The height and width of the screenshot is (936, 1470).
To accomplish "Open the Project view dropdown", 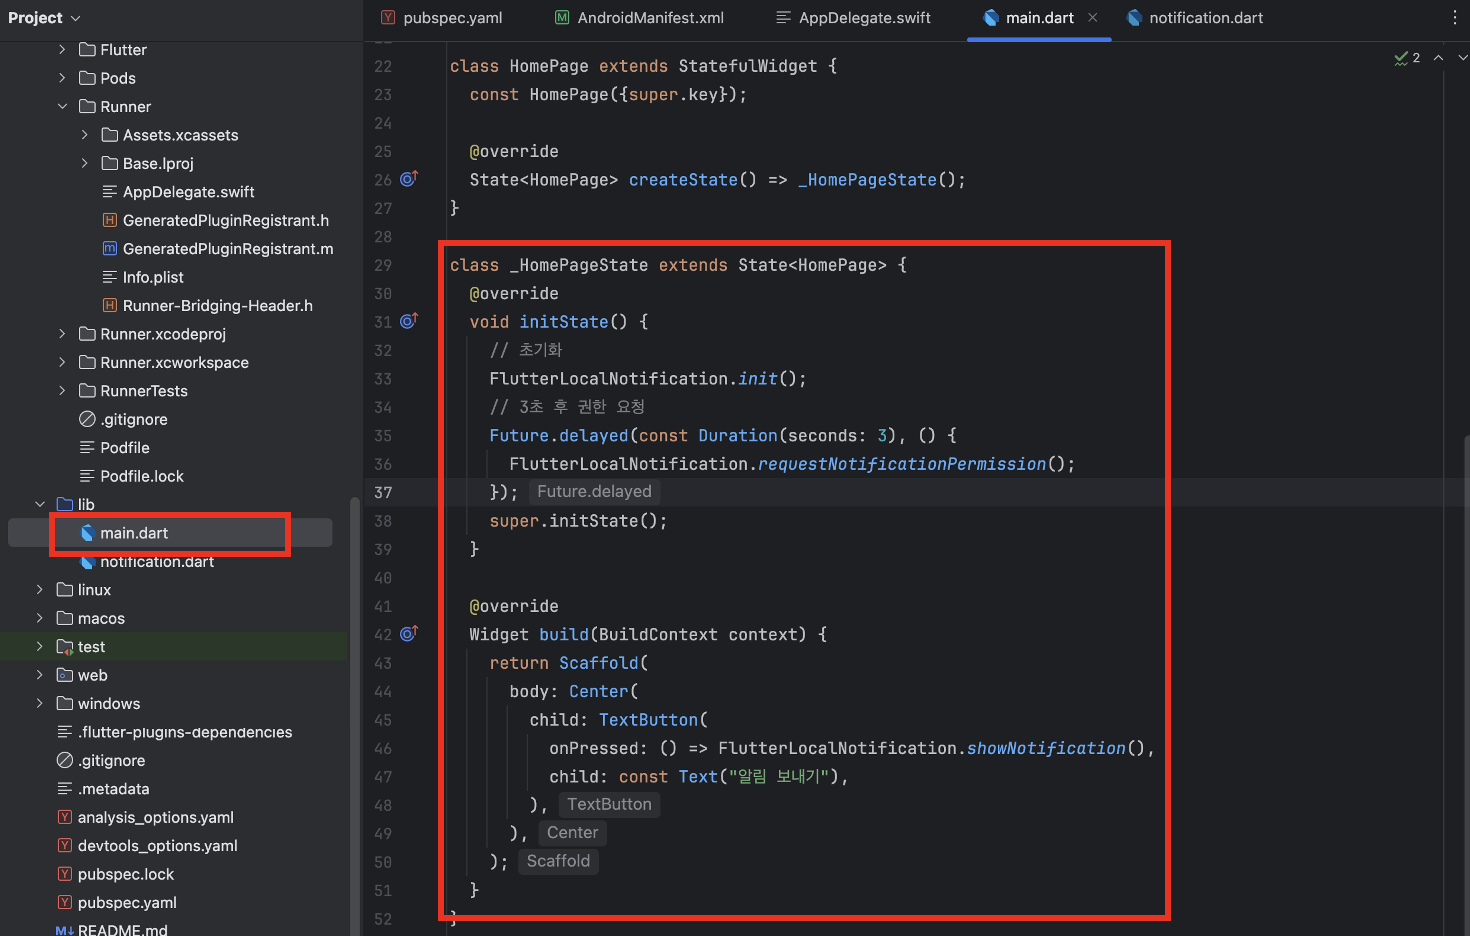I will tap(44, 18).
